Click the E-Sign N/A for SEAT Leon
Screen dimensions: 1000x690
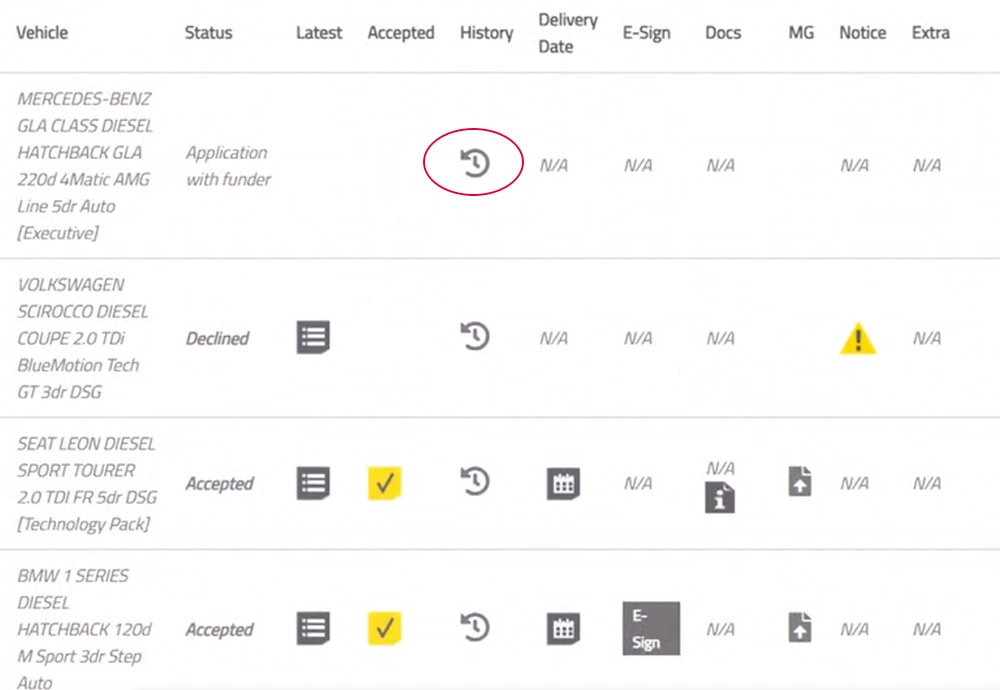point(638,483)
